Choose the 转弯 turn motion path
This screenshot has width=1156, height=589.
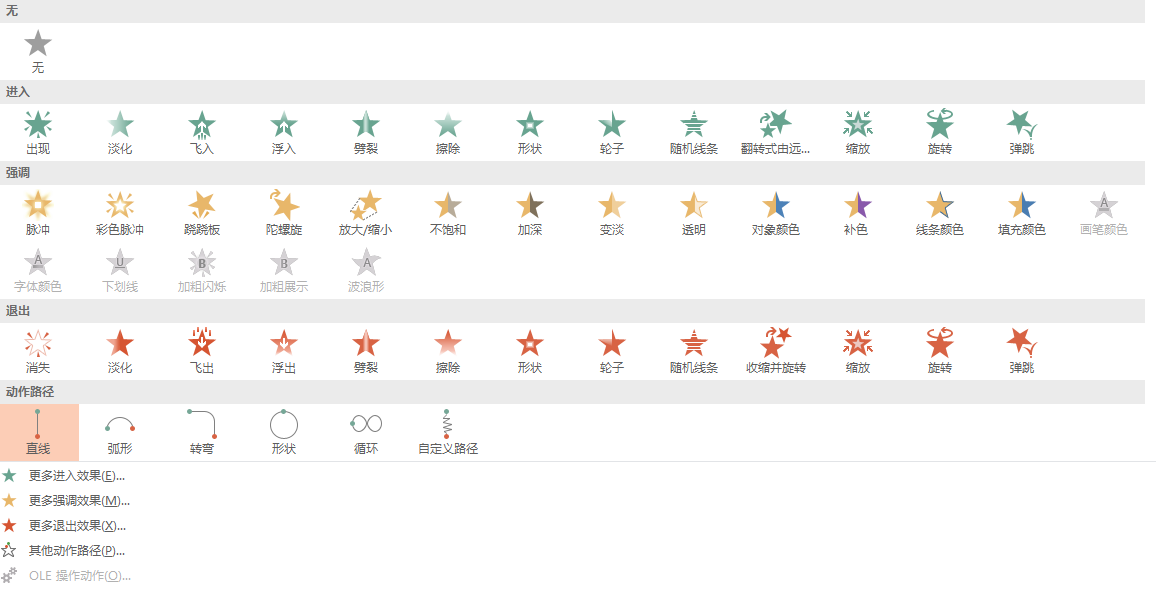point(202,433)
